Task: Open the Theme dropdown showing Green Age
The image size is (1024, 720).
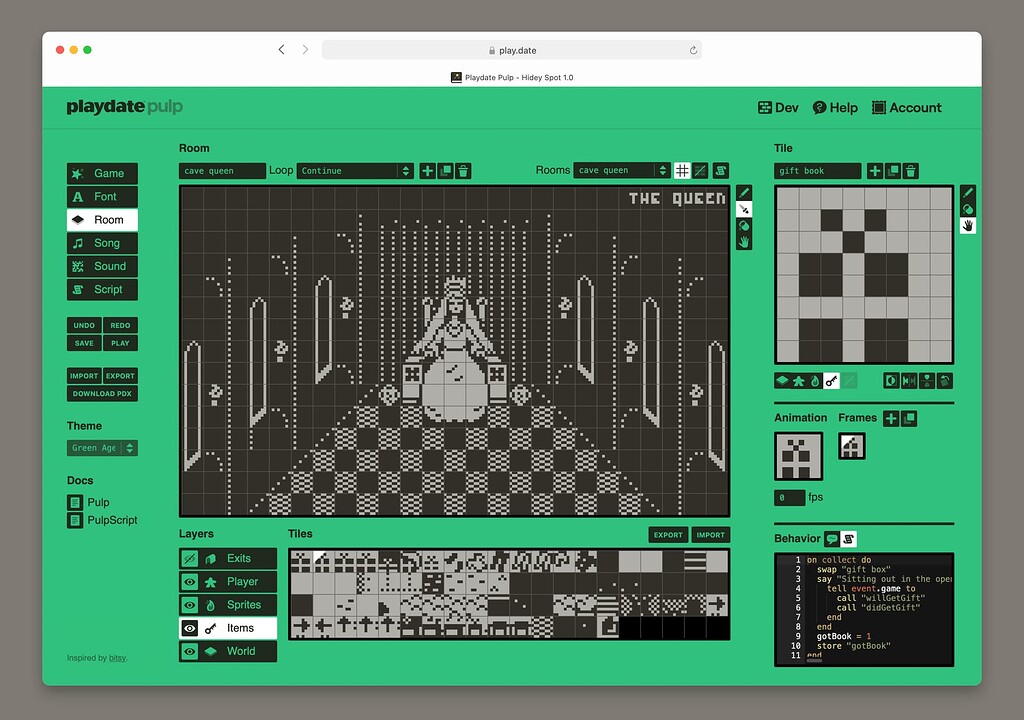Action: point(101,447)
